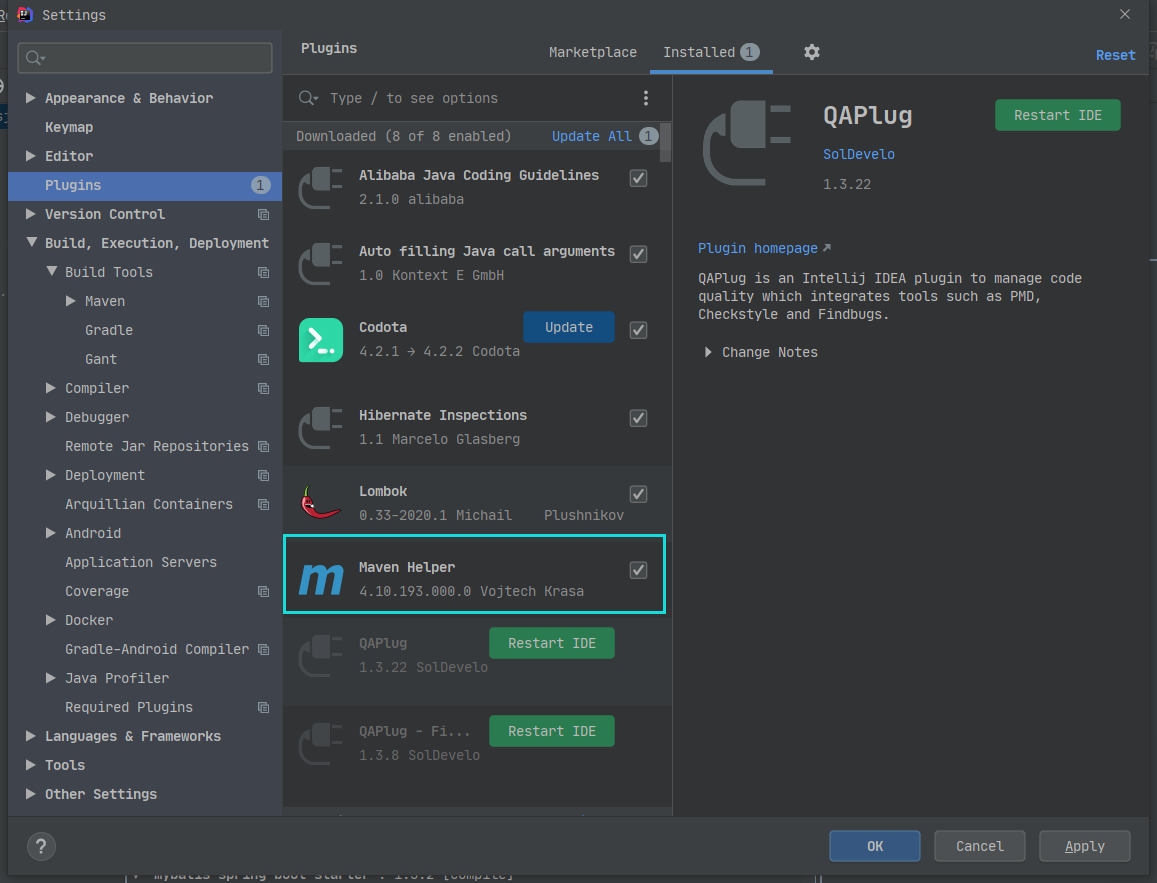The image size is (1157, 883).
Task: Focus the settings search field
Action: coord(145,58)
